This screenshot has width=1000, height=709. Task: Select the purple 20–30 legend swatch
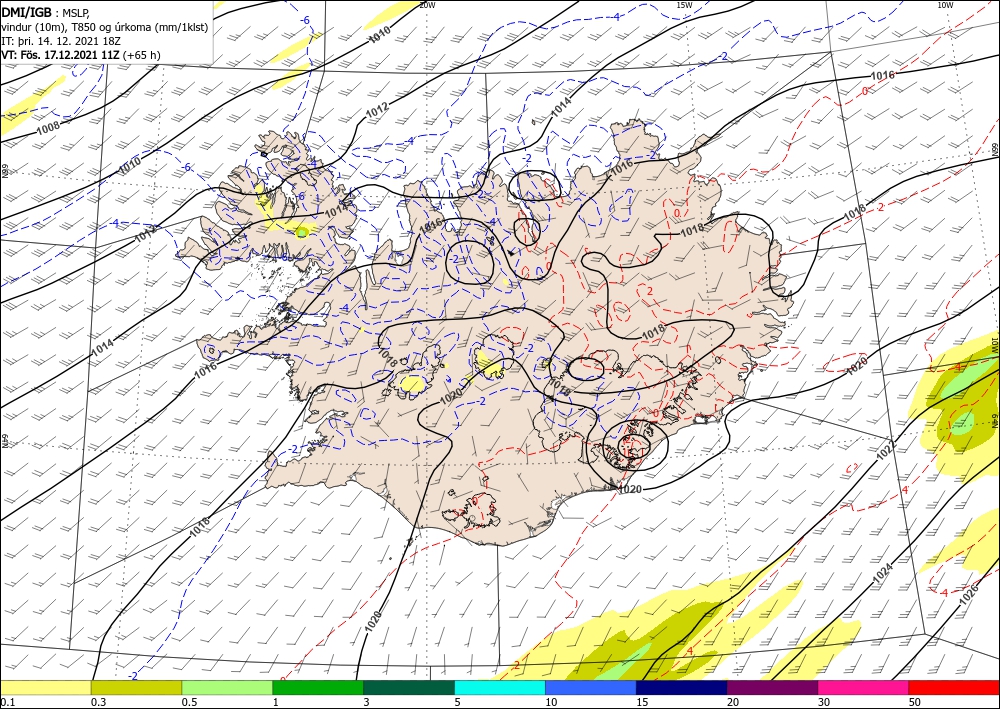point(772,687)
